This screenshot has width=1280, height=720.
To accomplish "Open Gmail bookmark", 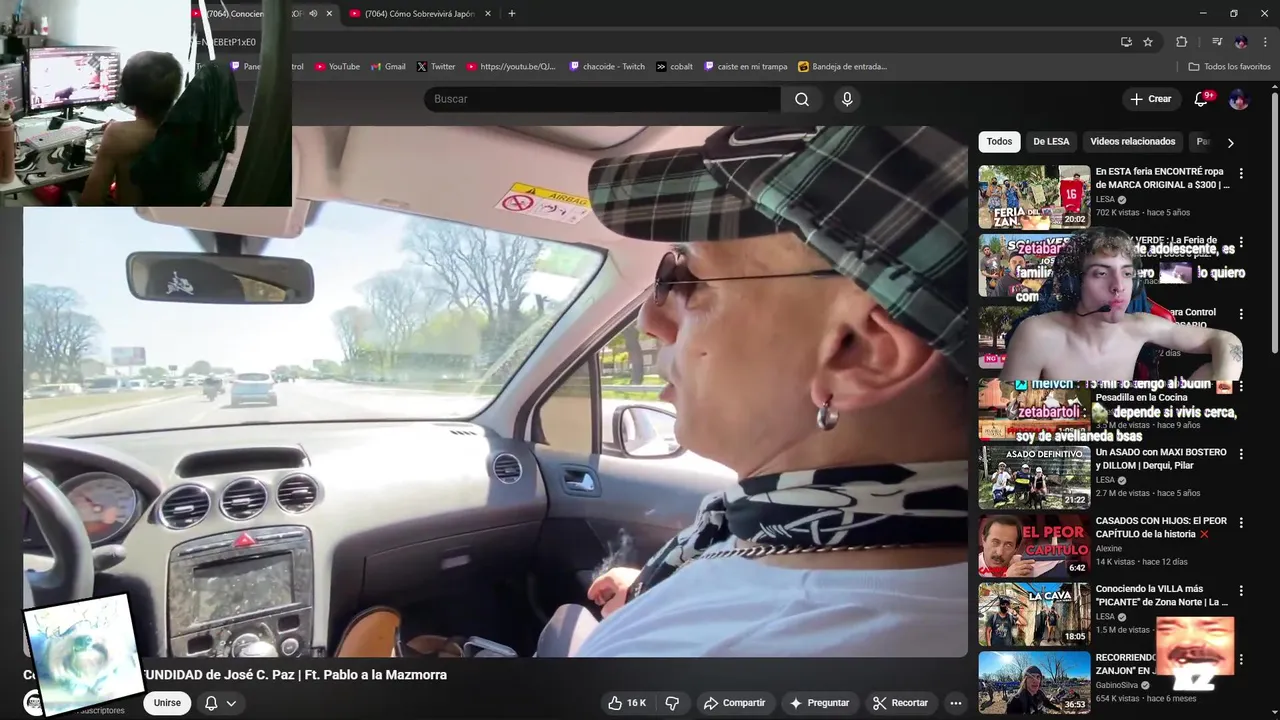I will tap(388, 67).
